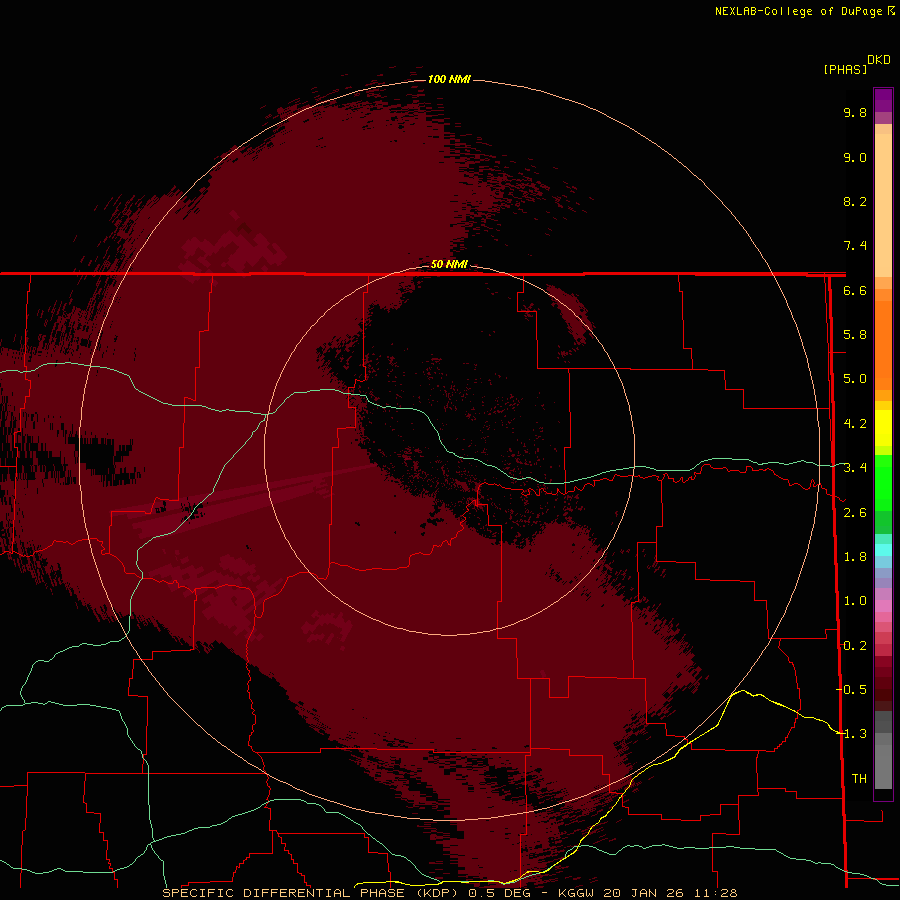Click the 1.0 value on the color scale
This screenshot has height=900, width=900.
point(855,601)
